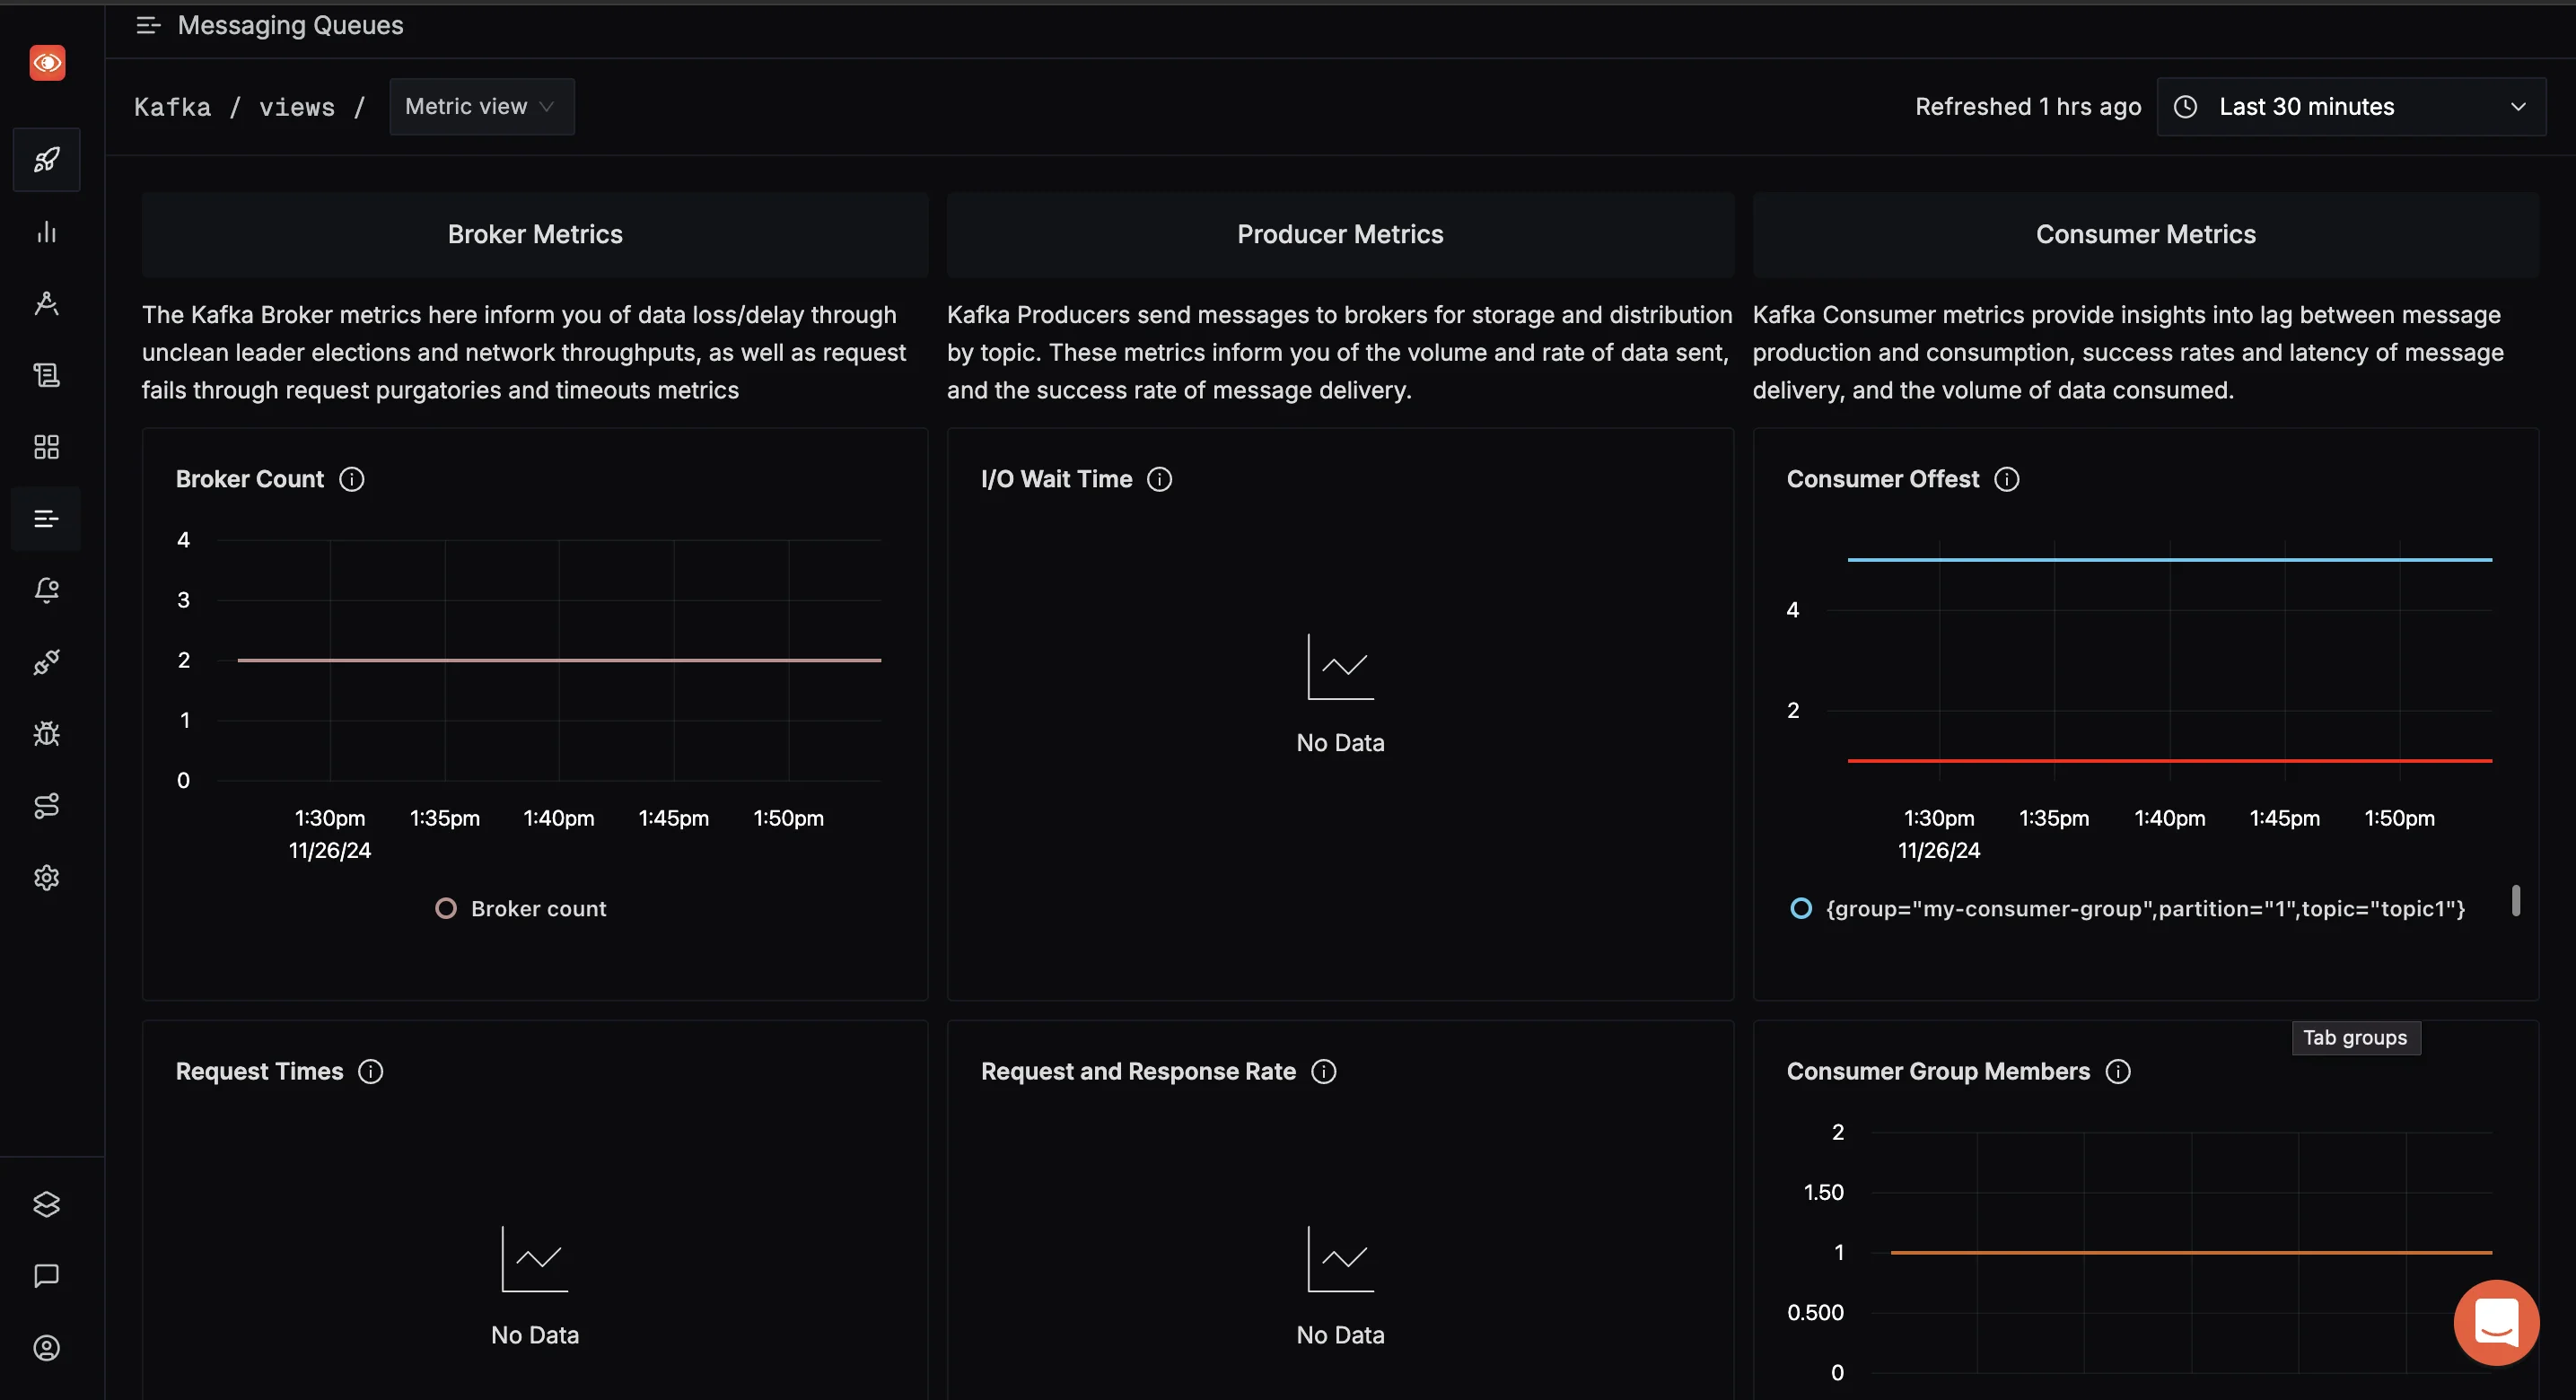The height and width of the screenshot is (1400, 2576).
Task: Open Service Map route icon in sidebar
Action: [47, 806]
